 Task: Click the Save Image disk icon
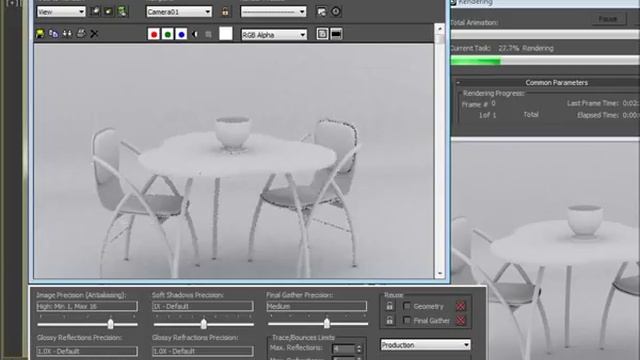coord(40,34)
